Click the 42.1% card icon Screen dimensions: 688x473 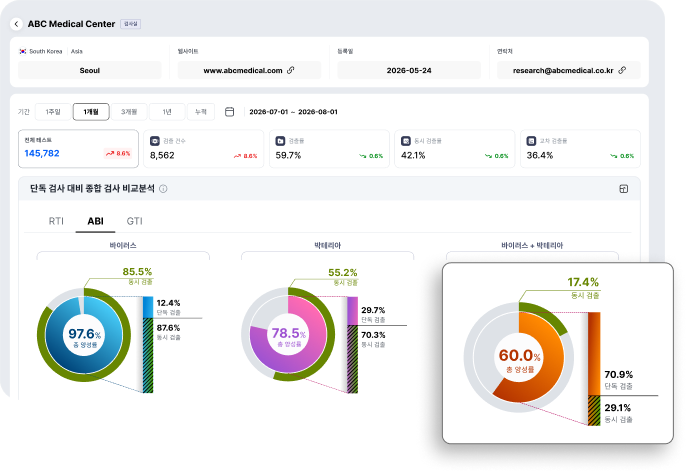(406, 141)
